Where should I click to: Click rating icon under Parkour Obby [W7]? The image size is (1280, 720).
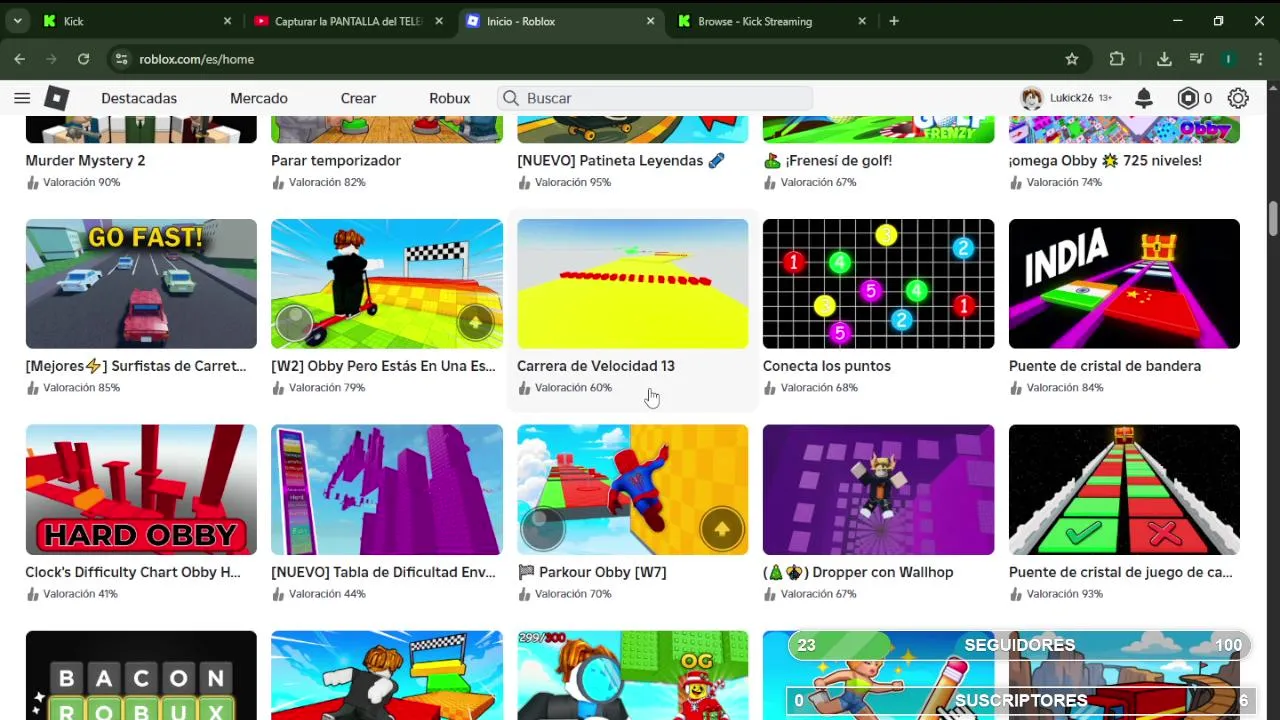pyautogui.click(x=525, y=594)
